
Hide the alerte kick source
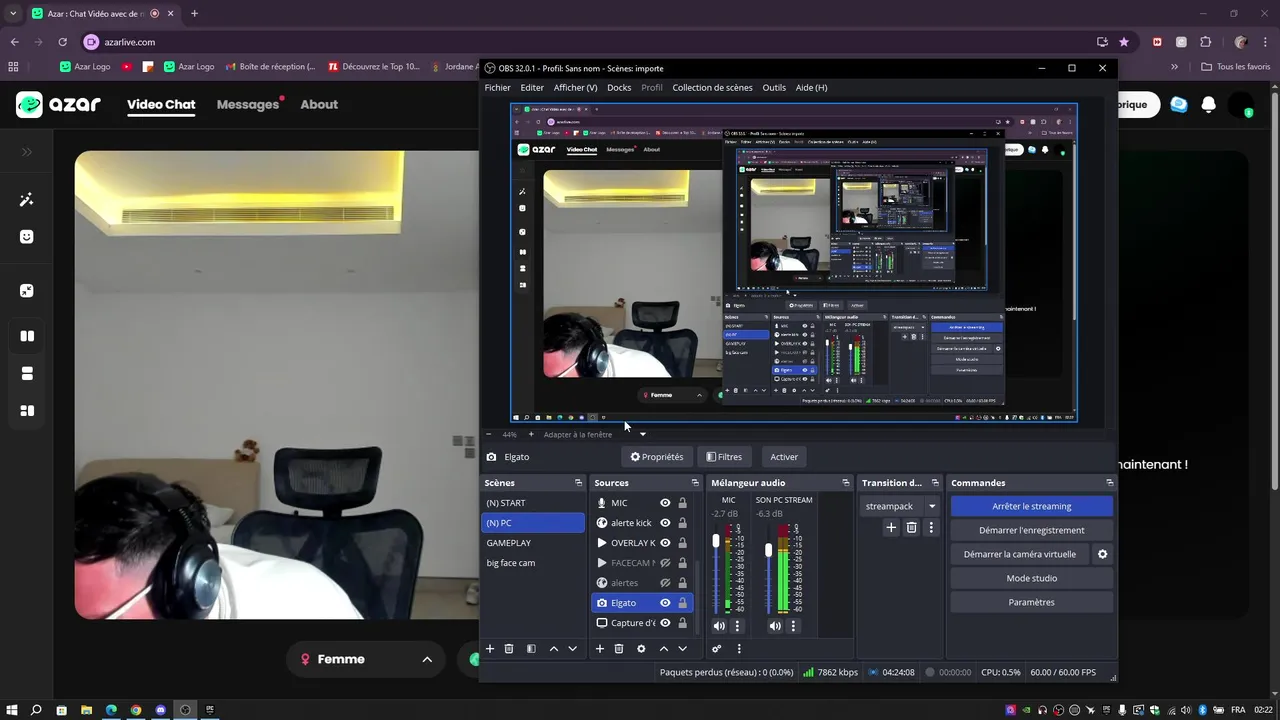click(665, 523)
